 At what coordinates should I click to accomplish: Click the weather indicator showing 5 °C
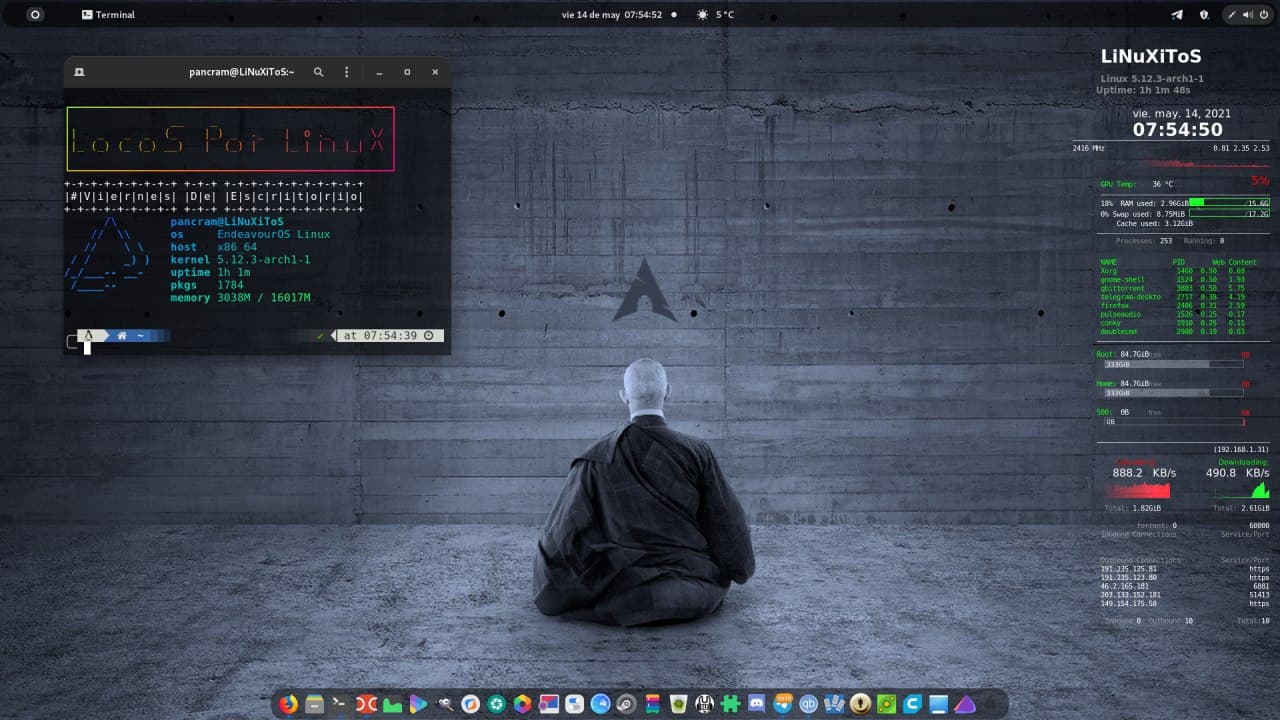716,15
